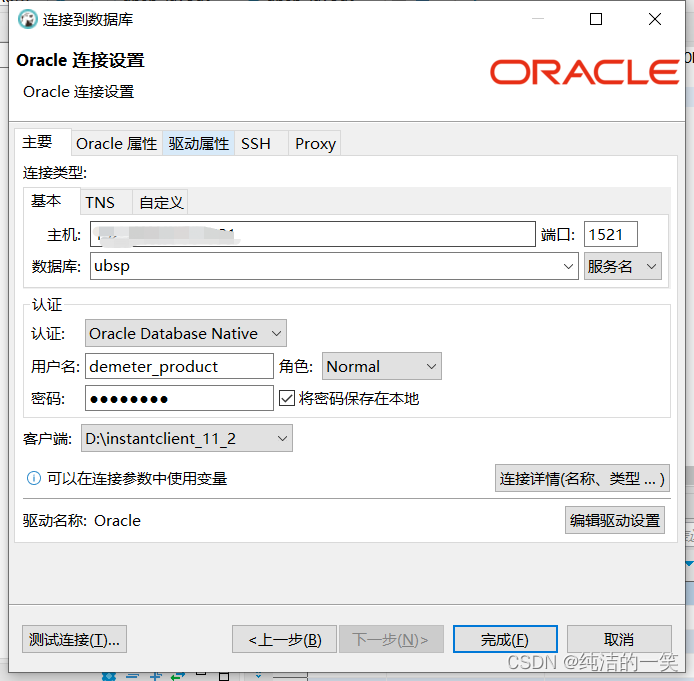This screenshot has height=681, width=694.
Task: Switch to the 主要 main tab
Action: click(42, 142)
